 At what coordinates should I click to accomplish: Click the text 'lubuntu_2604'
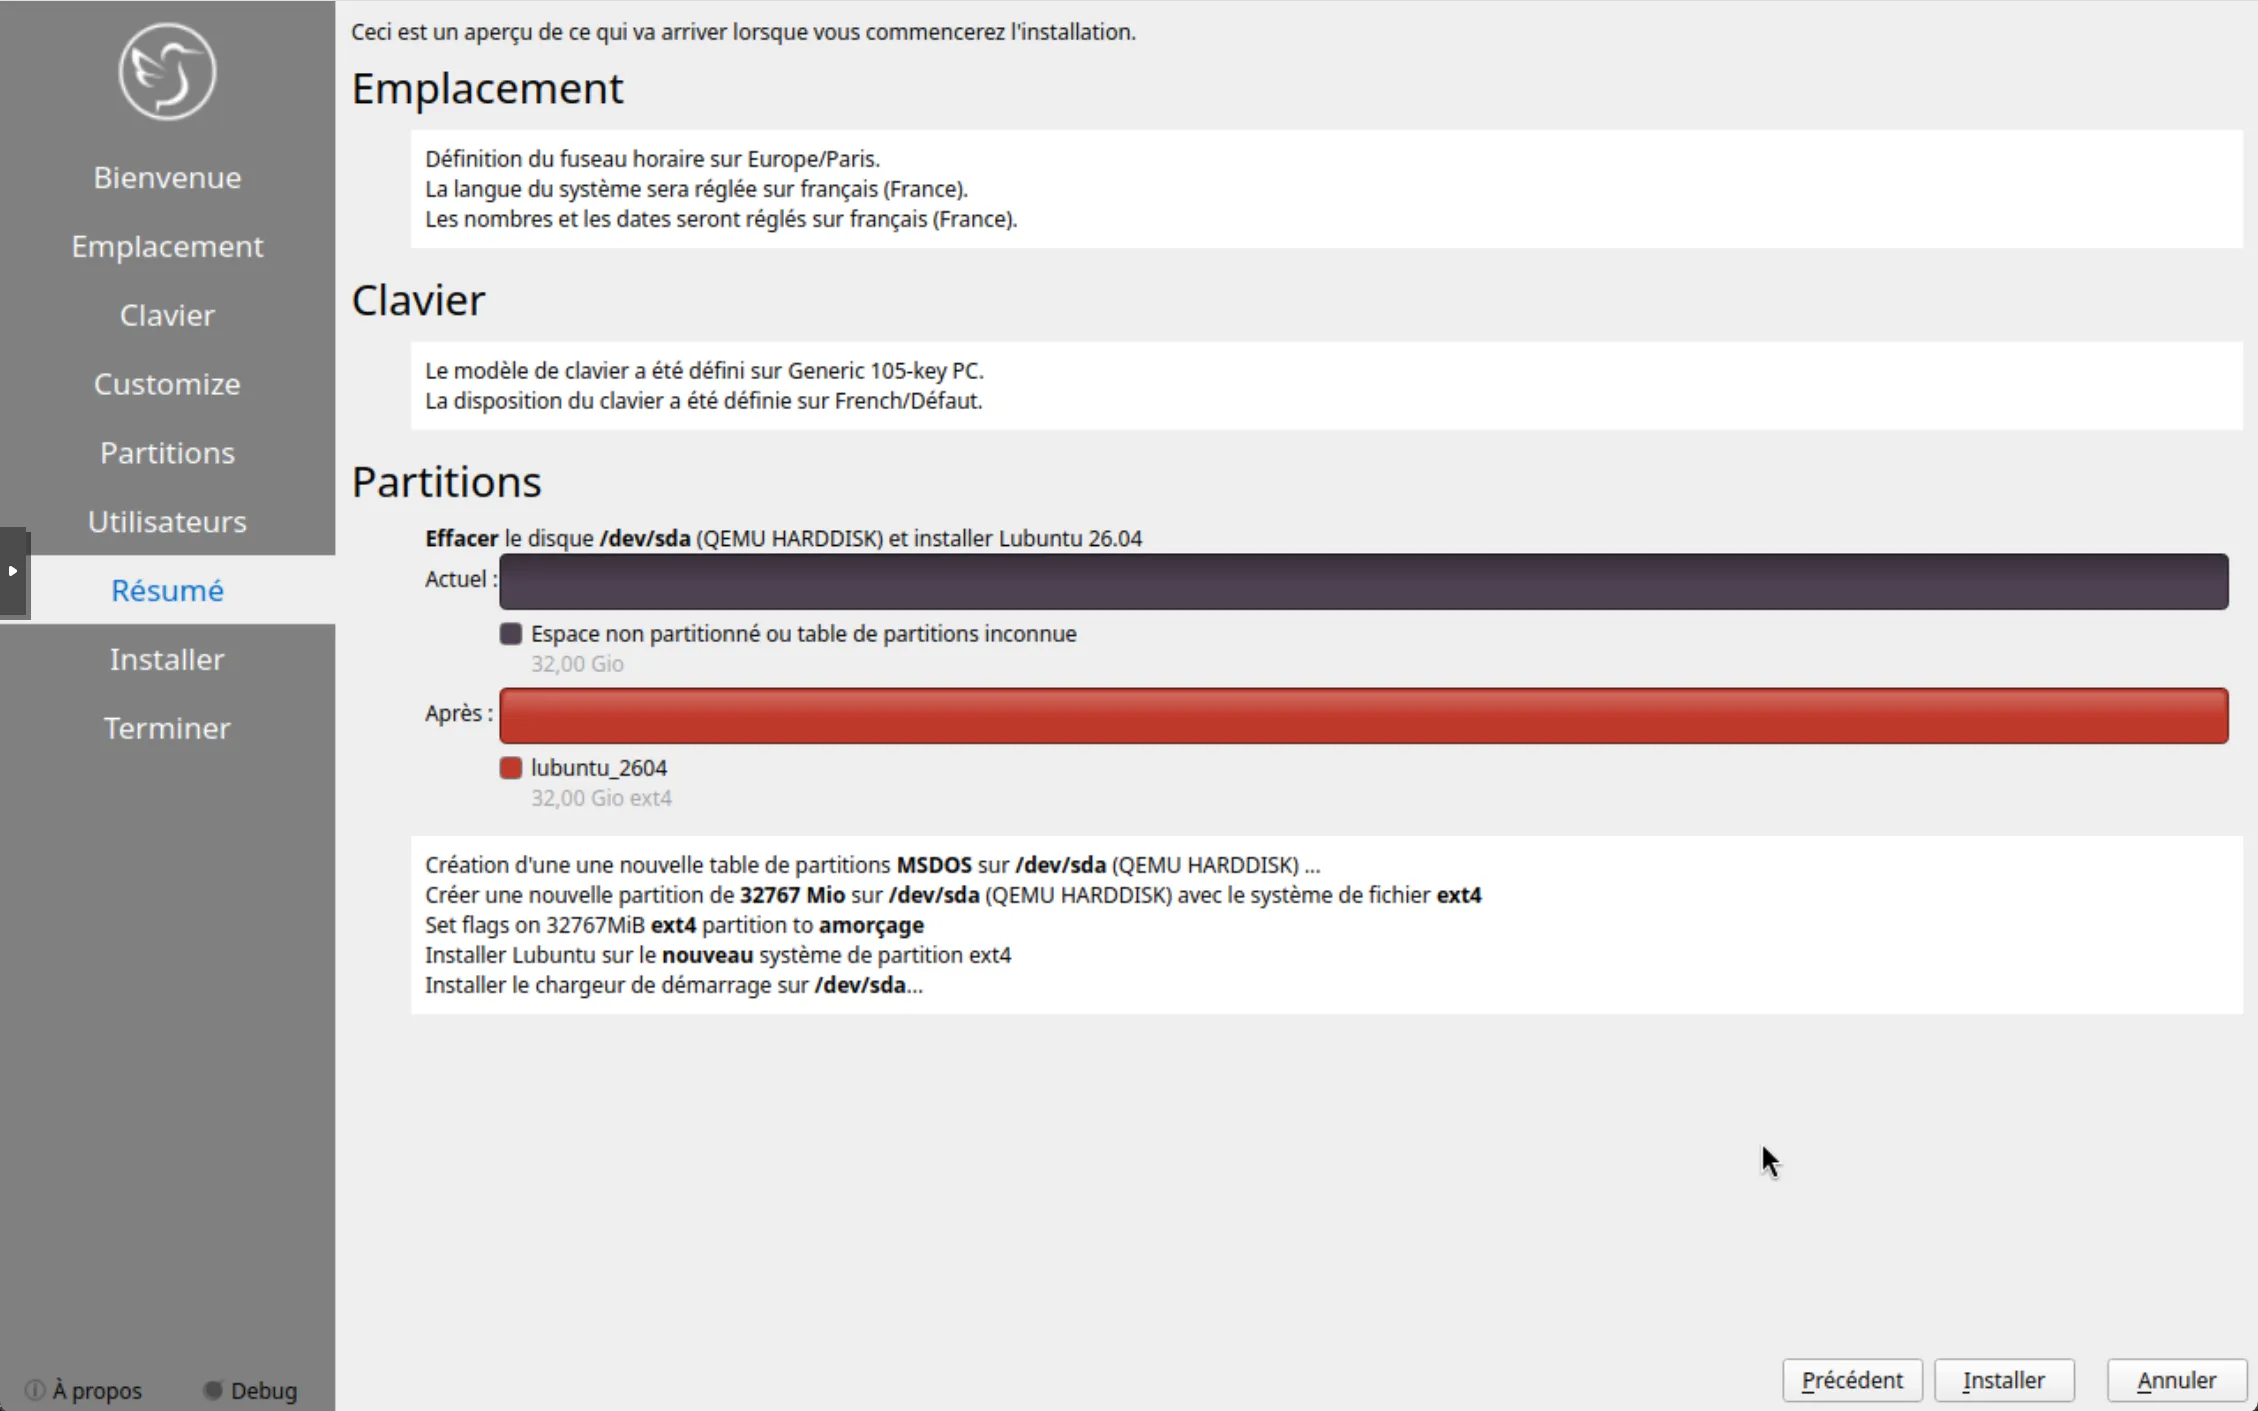[x=599, y=768]
